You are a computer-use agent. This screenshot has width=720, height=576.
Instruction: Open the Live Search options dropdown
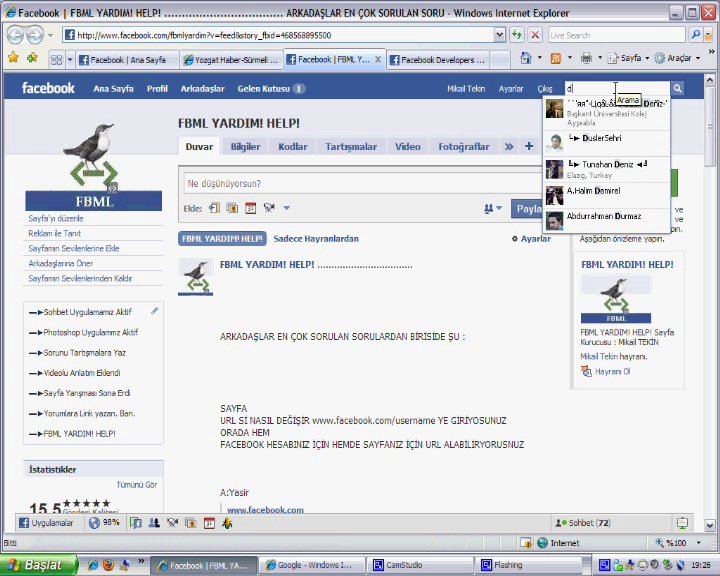[x=708, y=35]
